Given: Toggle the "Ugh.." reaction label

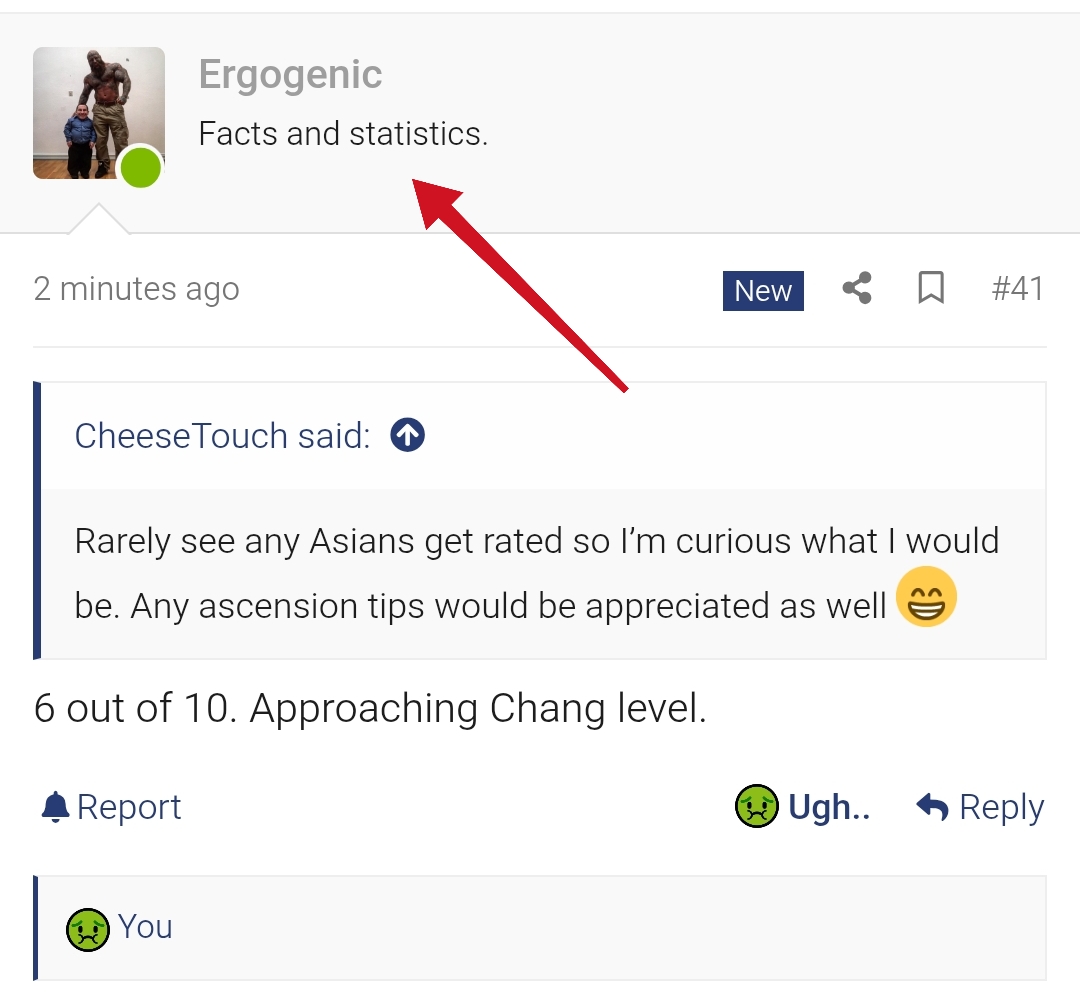Looking at the screenshot, I should (829, 807).
